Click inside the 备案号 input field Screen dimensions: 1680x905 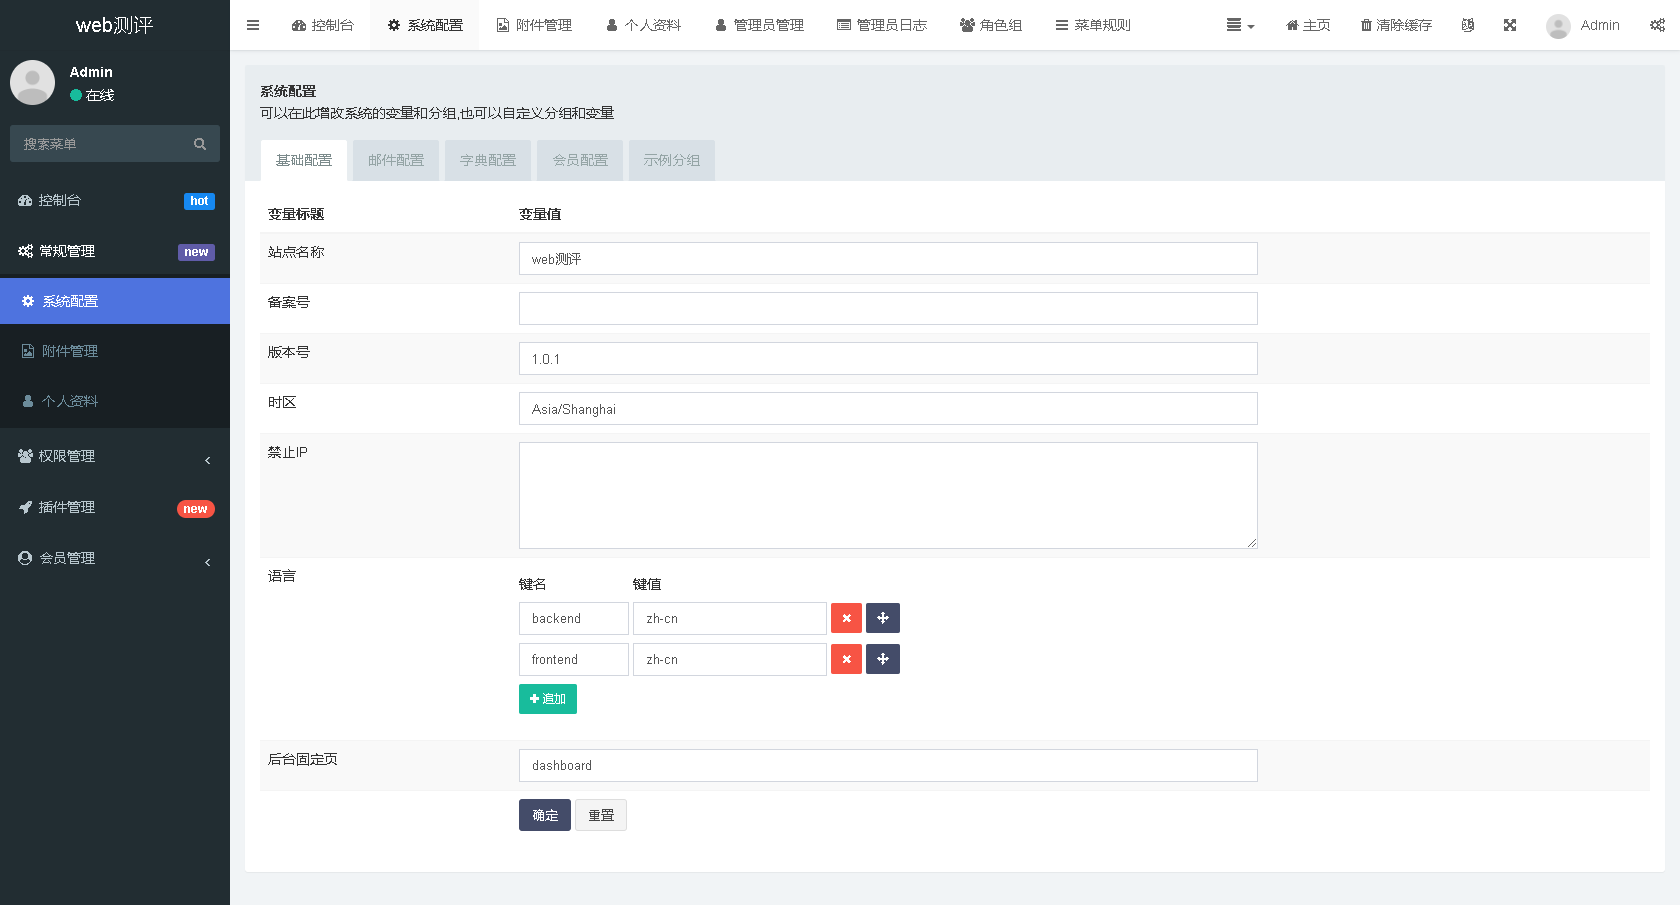[x=887, y=308]
